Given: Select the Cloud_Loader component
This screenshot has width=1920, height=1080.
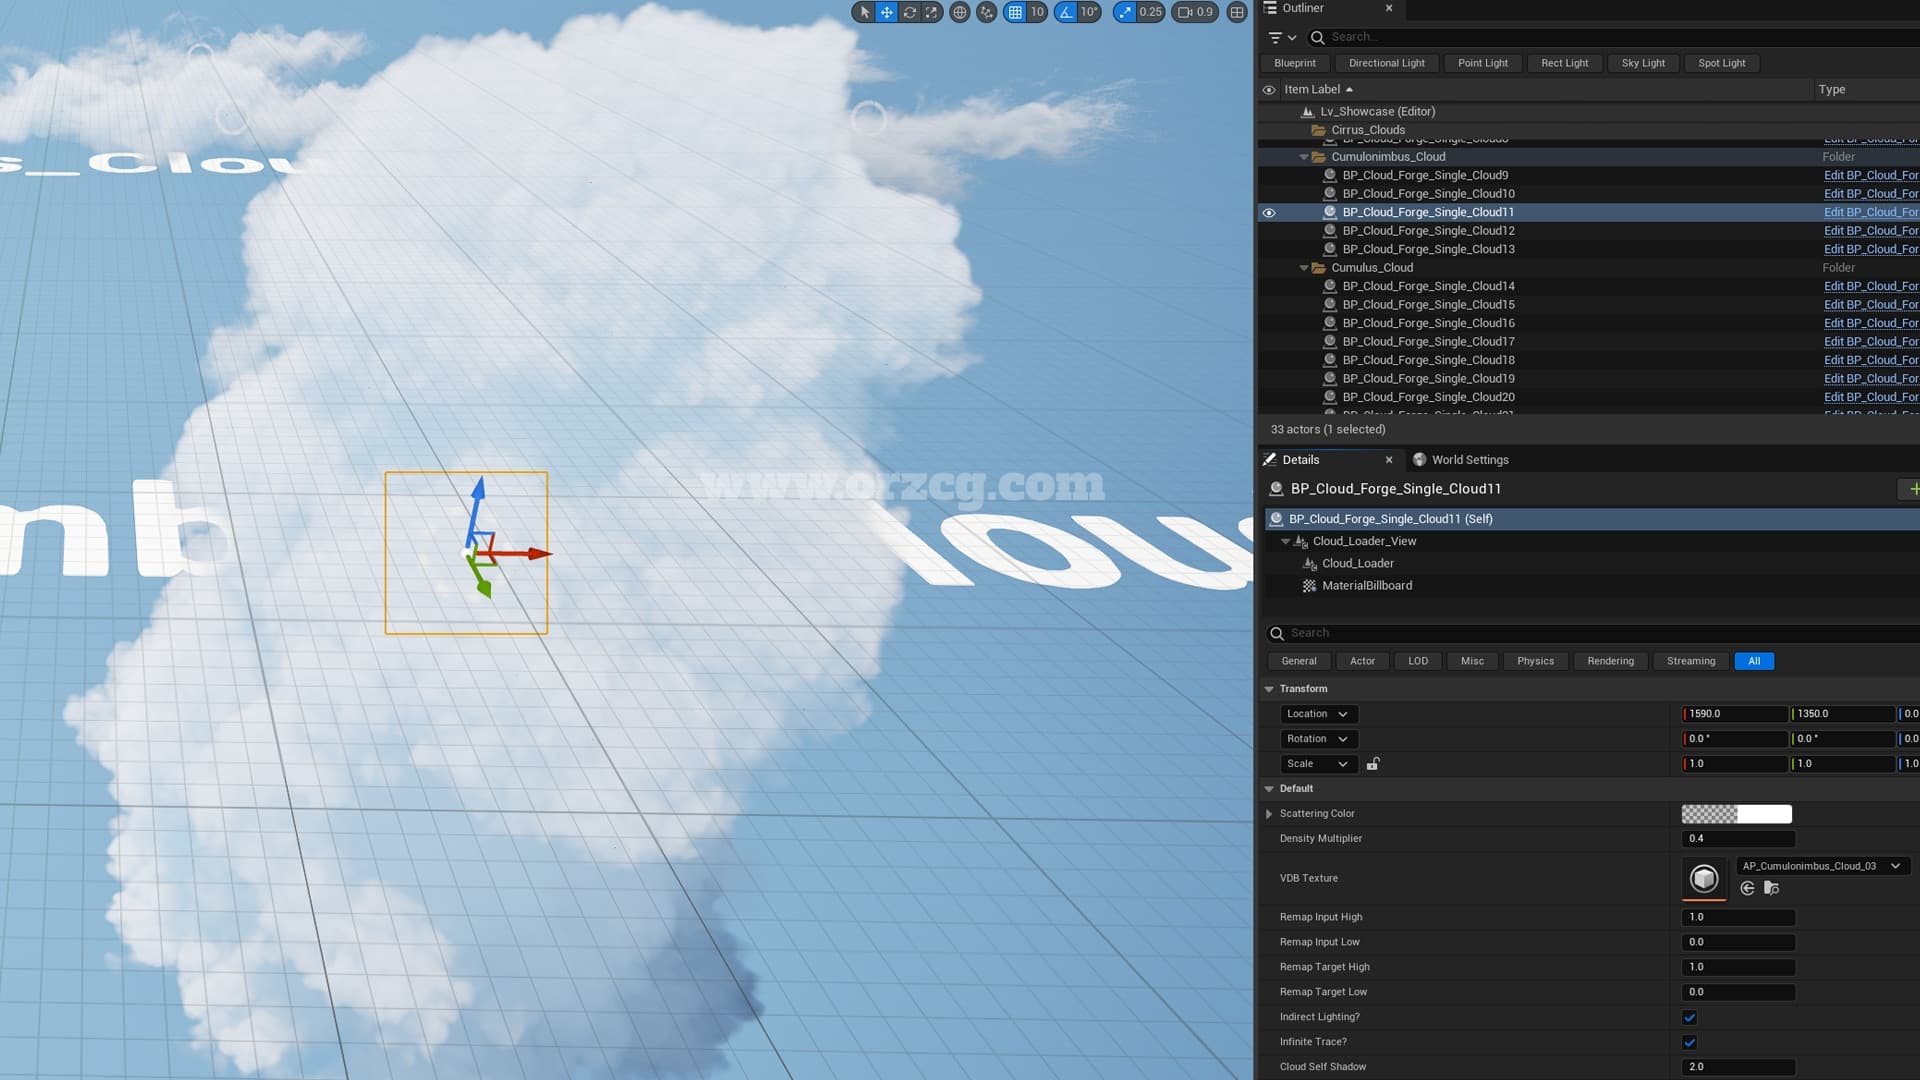Looking at the screenshot, I should (1357, 563).
